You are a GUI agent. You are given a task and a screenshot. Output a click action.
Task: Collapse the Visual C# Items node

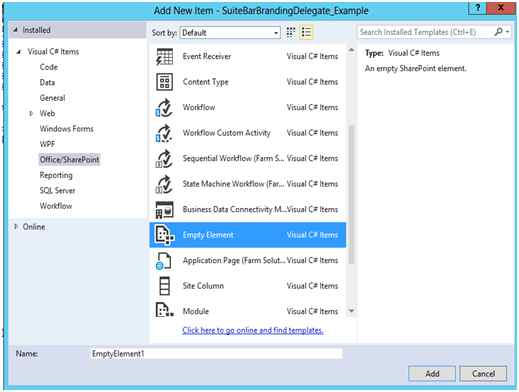coord(19,52)
